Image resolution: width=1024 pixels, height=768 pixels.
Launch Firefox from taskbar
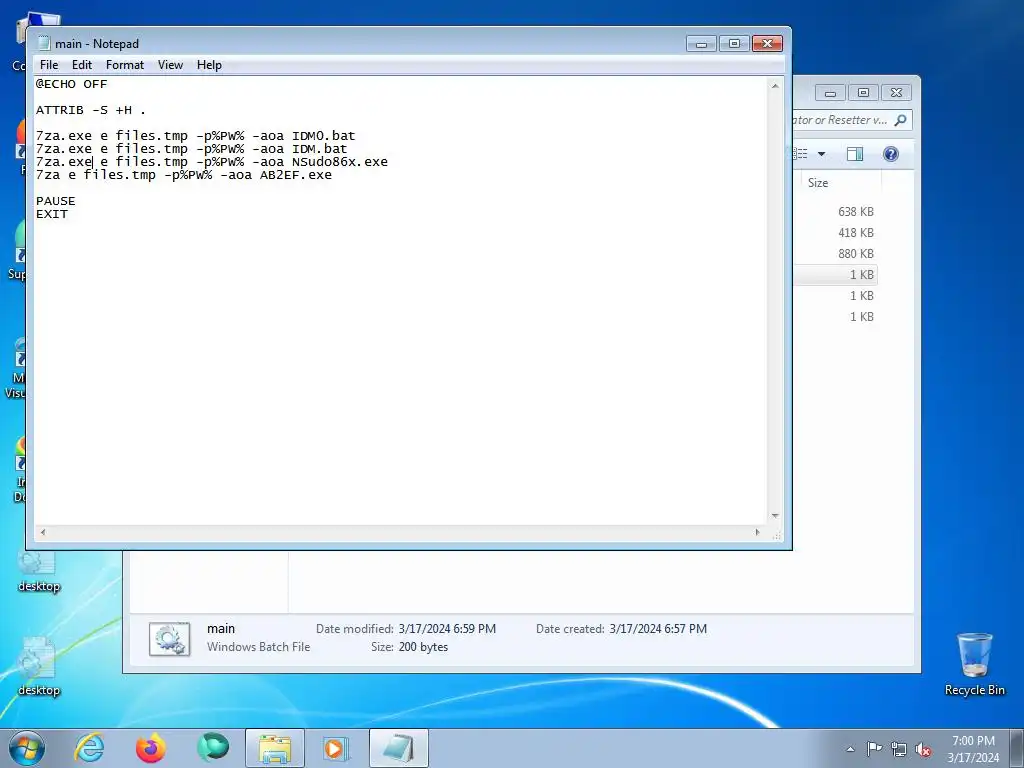(151, 748)
